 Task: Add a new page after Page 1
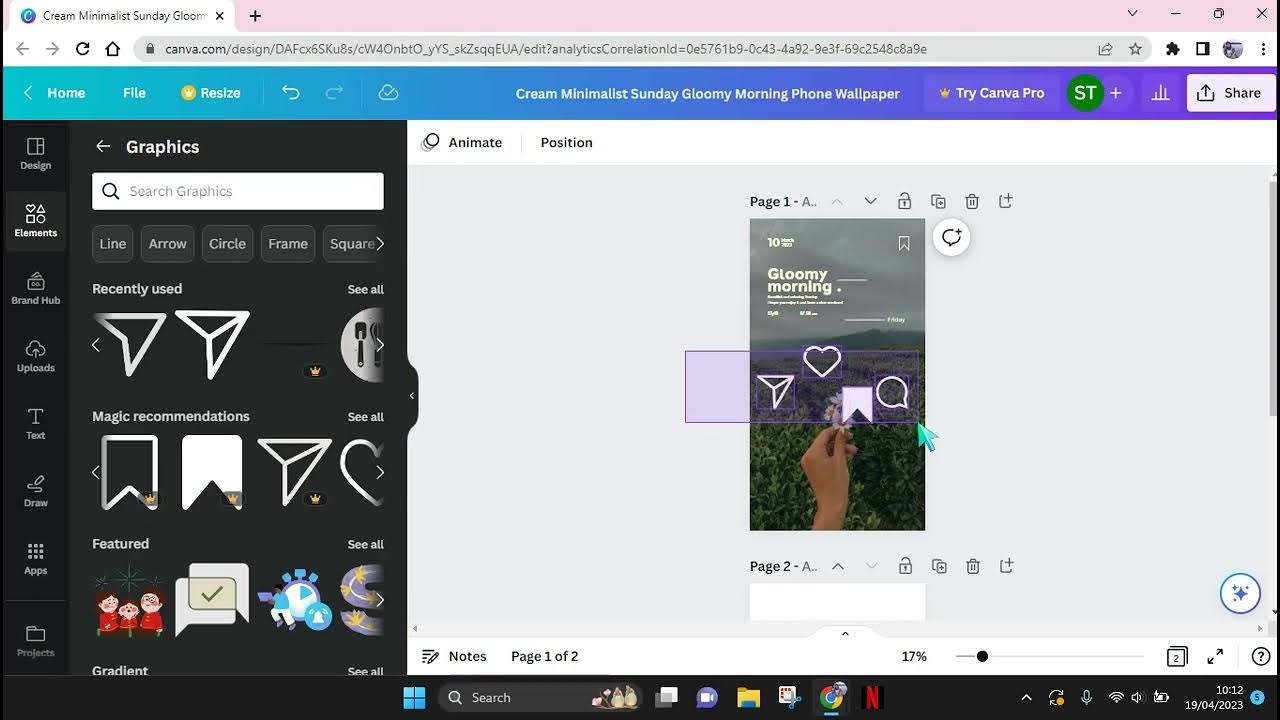(1006, 201)
